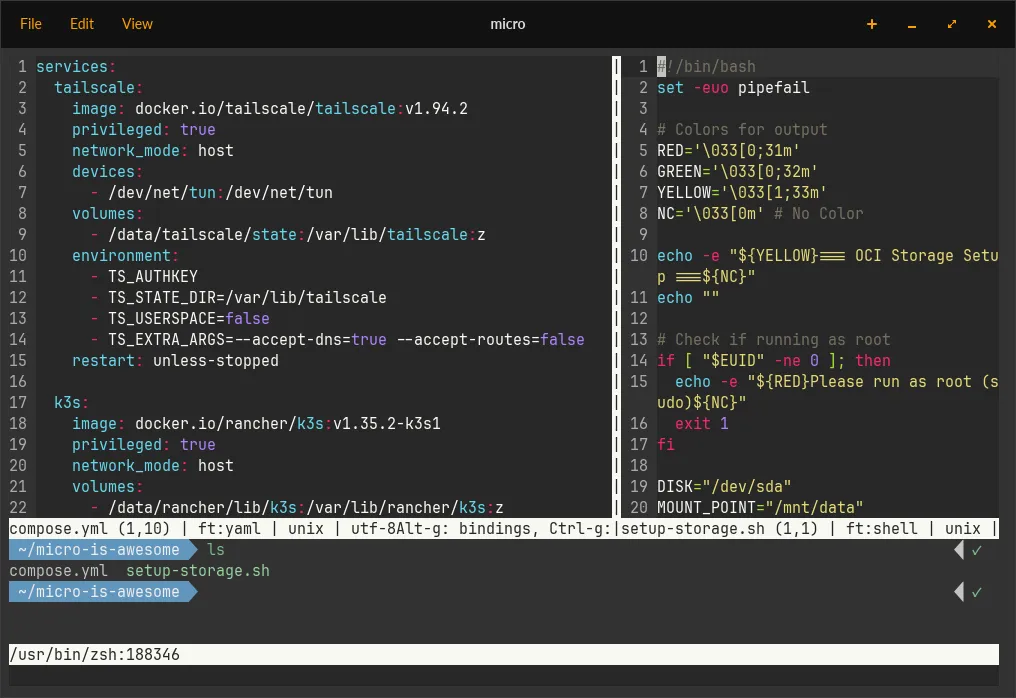Click the plus icon in title bar
1016x698 pixels.
tap(872, 24)
